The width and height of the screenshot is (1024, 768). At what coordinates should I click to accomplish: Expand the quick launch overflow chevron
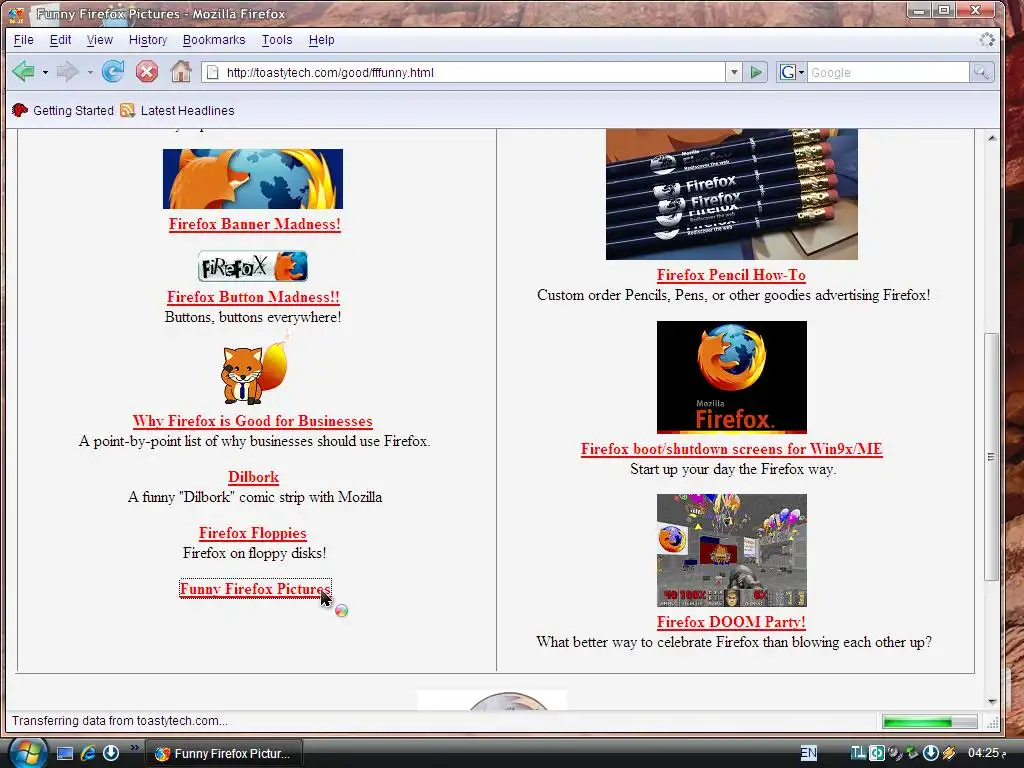coord(135,748)
